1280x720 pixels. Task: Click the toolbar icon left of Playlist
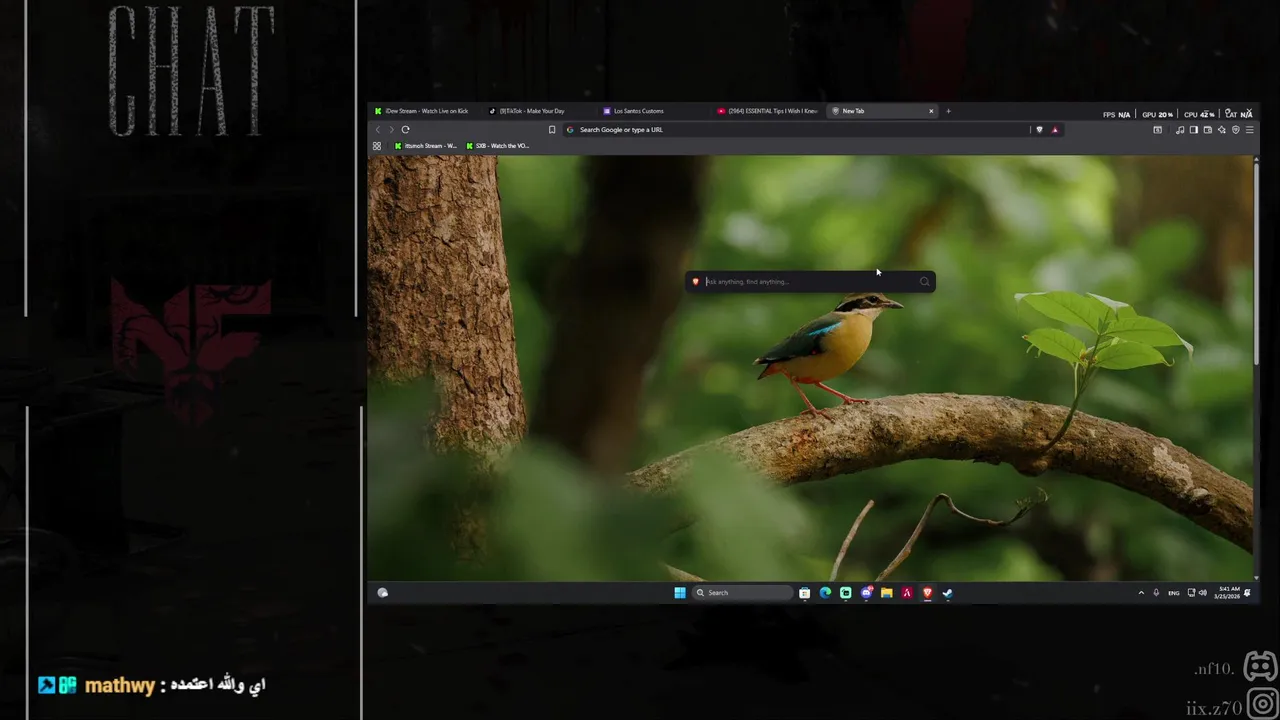1158,130
